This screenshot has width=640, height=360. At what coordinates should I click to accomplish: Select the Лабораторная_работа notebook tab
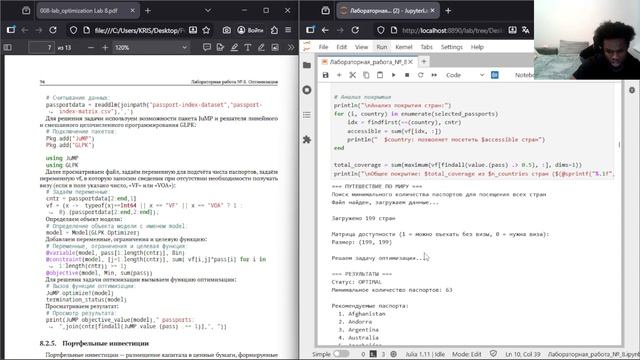click(x=367, y=62)
